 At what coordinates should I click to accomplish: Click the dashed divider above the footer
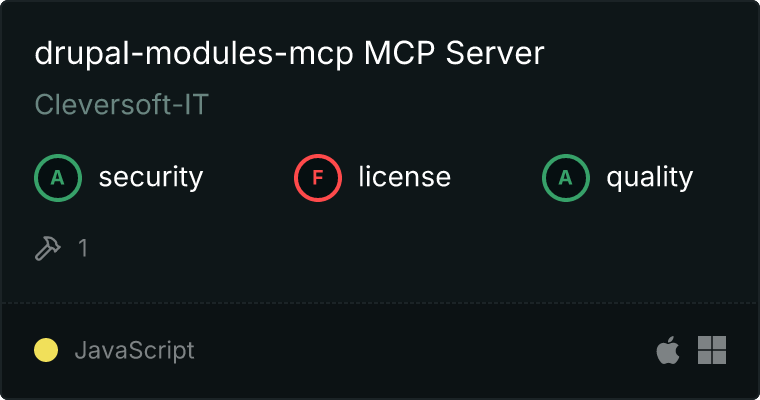(380, 303)
